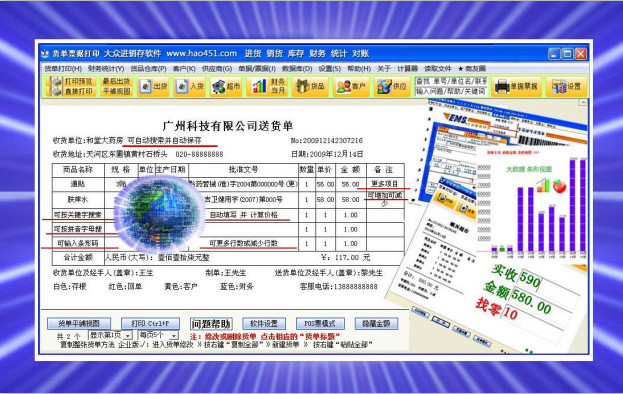Click the 自动填写 并 计算价格 cell
The height and width of the screenshot is (394, 623).
click(x=243, y=215)
